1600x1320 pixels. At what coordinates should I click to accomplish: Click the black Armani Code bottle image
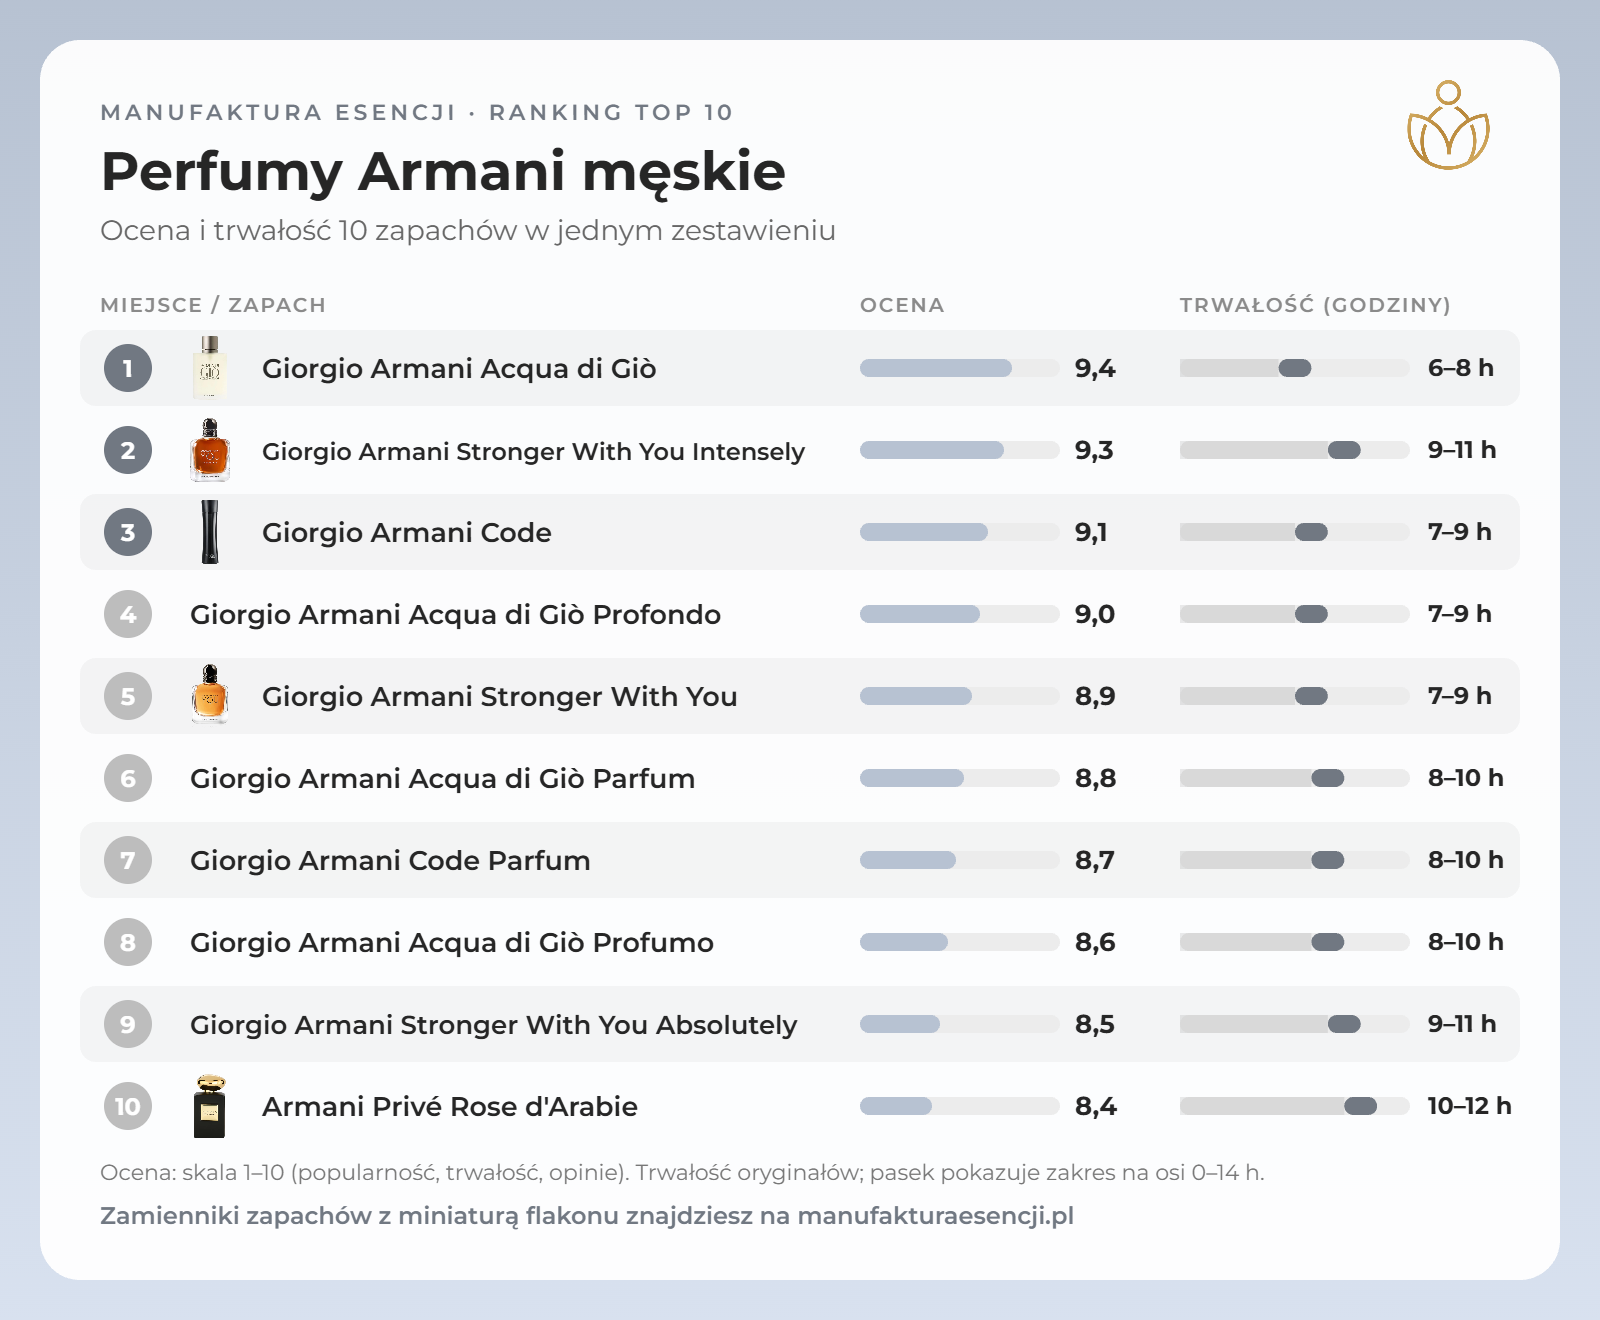[x=210, y=532]
